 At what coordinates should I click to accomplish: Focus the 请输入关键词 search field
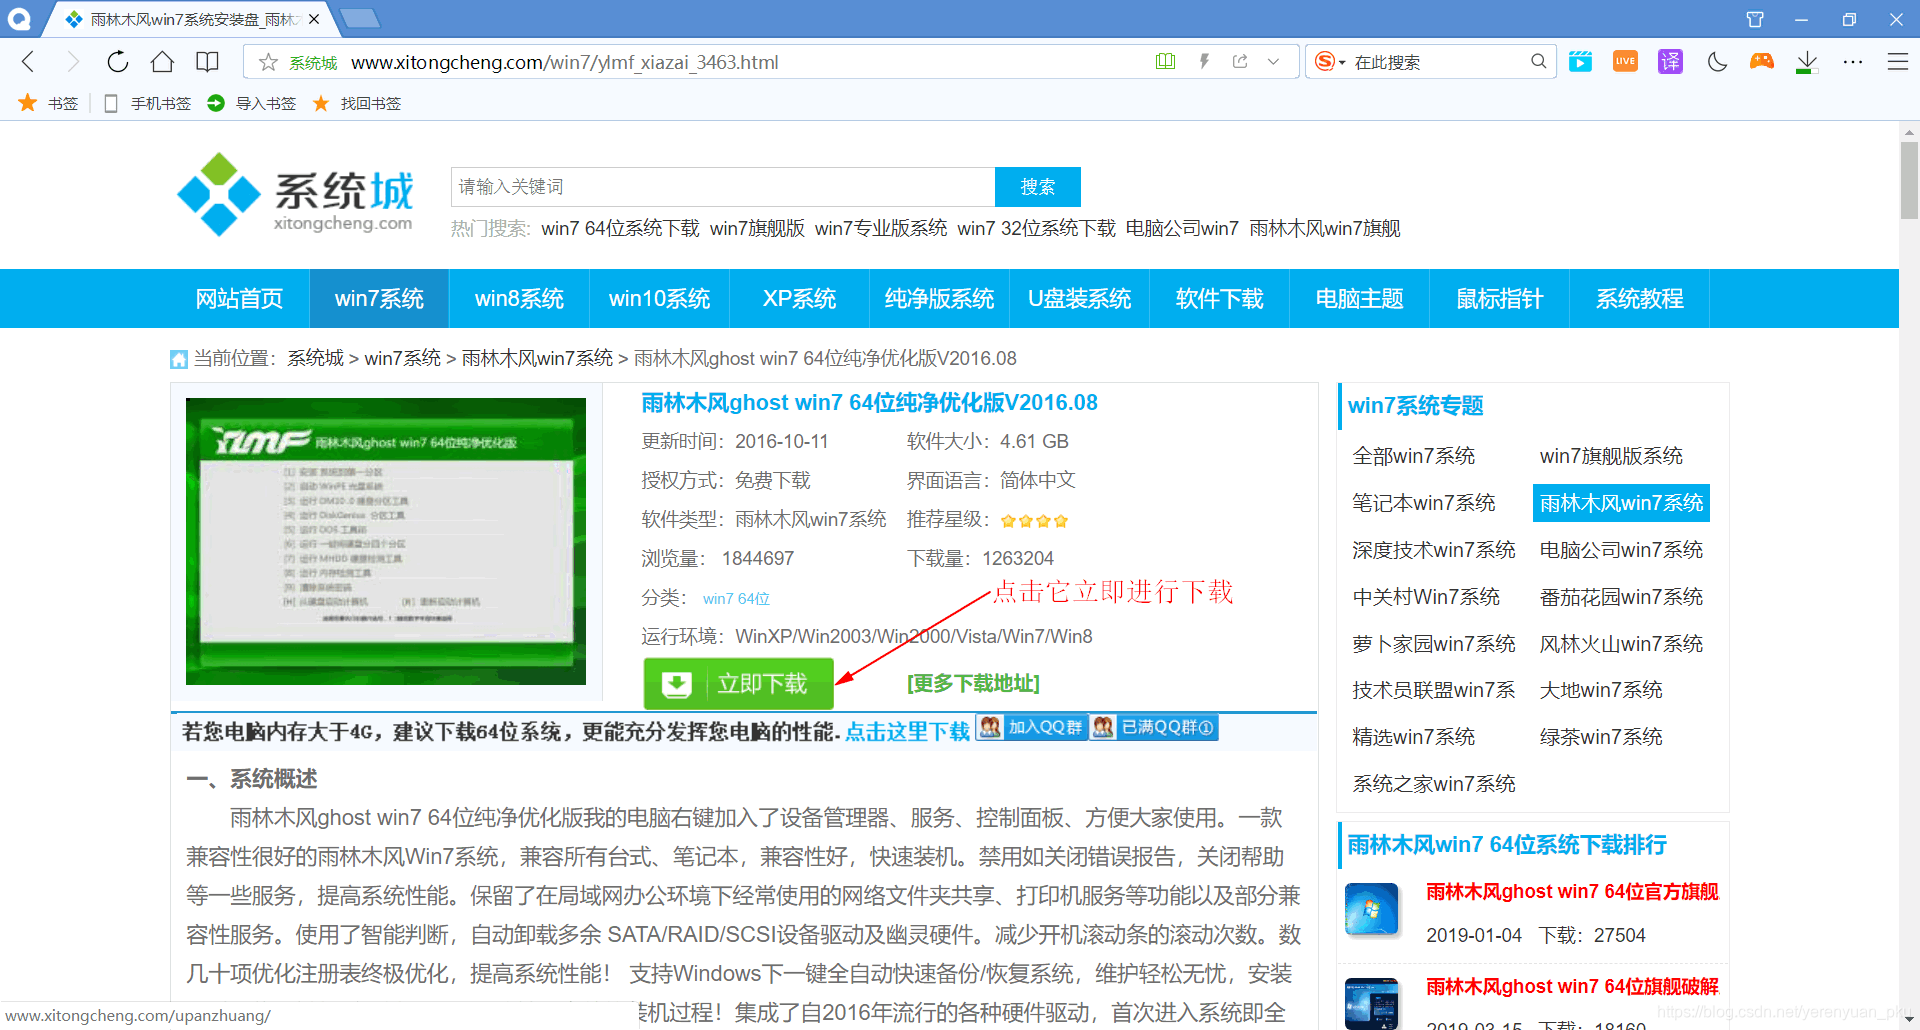(x=722, y=187)
